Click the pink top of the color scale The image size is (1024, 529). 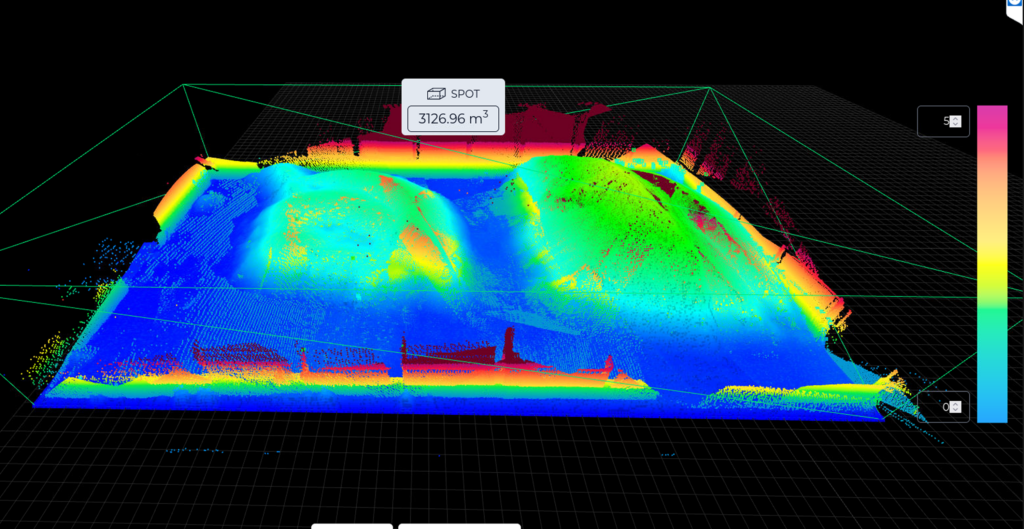coord(992,115)
